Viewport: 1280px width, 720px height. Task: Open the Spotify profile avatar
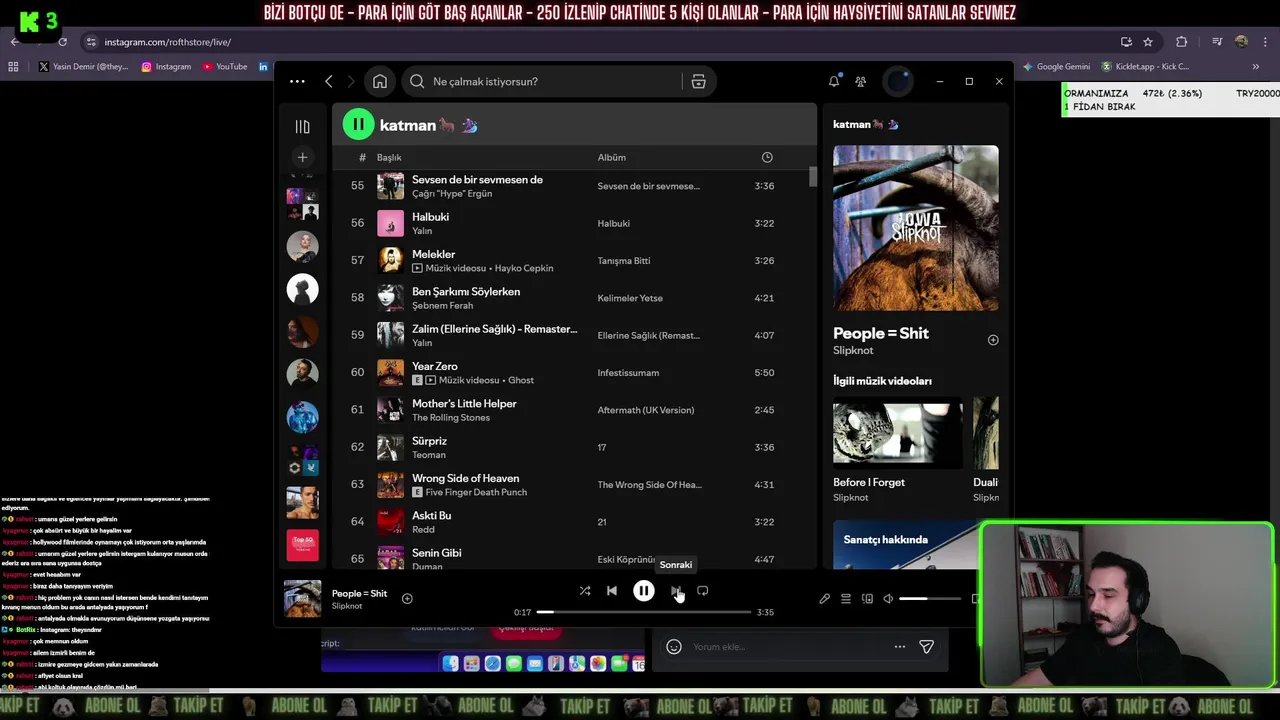pos(898,81)
